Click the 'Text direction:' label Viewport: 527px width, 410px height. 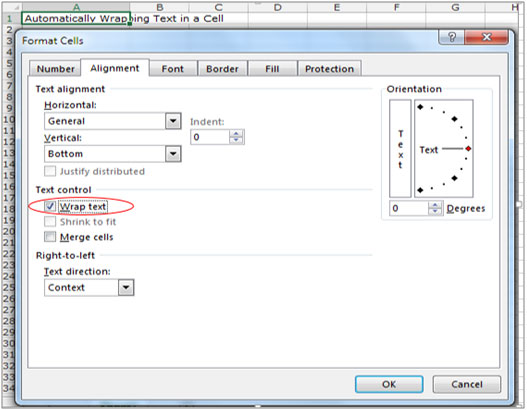point(77,271)
